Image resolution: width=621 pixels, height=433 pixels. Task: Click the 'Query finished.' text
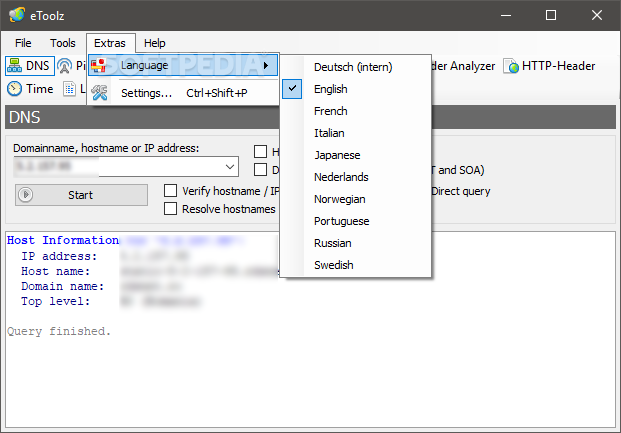(59, 331)
